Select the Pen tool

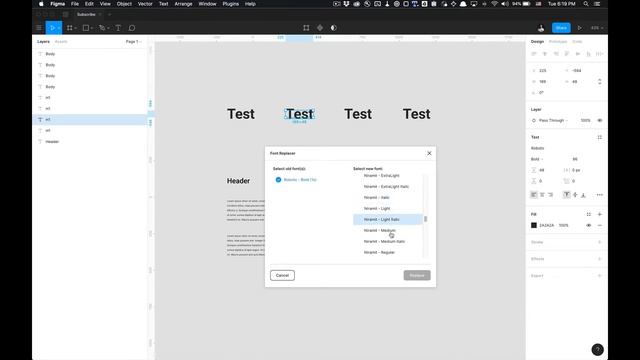point(102,28)
